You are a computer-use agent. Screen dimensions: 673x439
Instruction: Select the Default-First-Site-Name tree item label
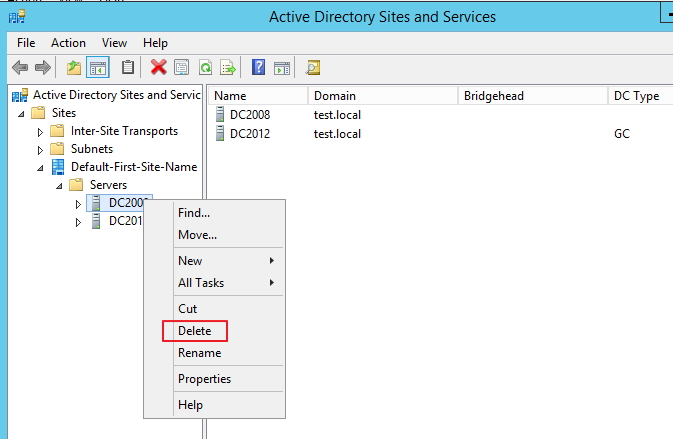pyautogui.click(x=134, y=167)
